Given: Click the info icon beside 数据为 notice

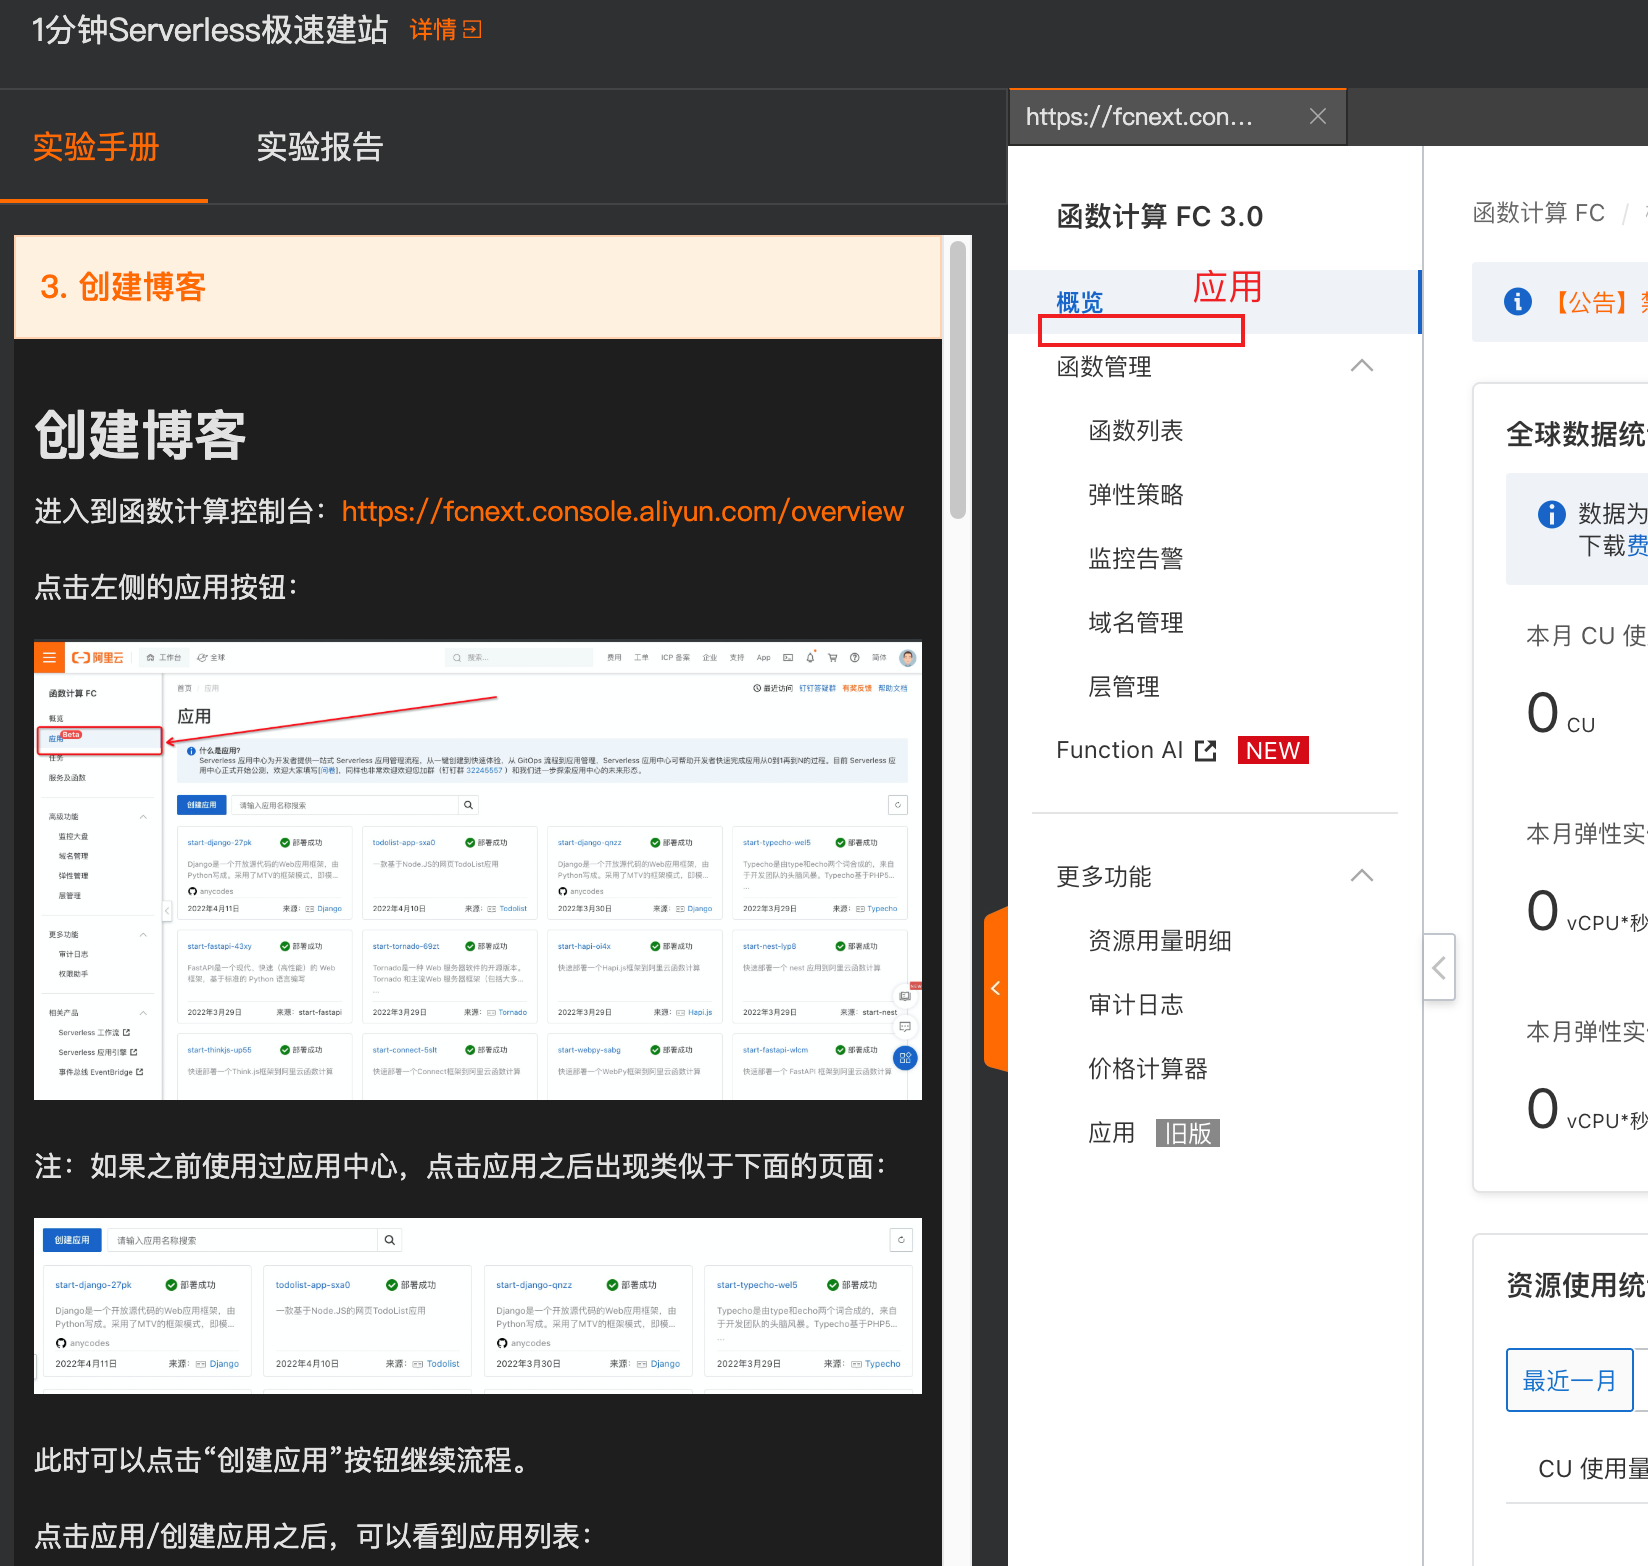Looking at the screenshot, I should [1551, 514].
